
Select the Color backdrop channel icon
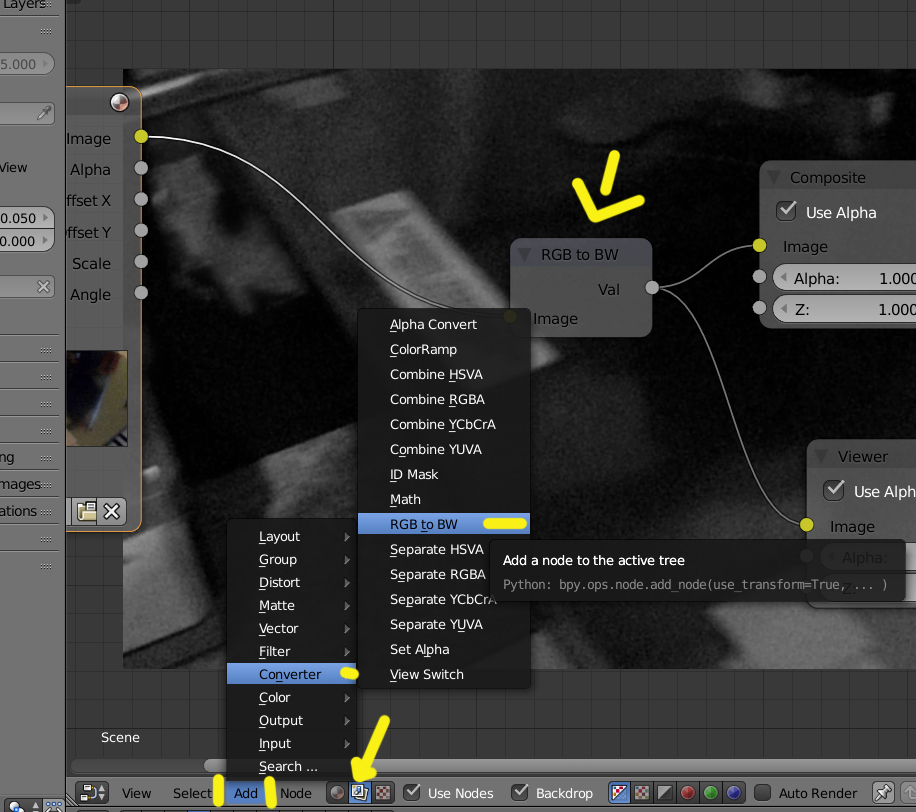[641, 793]
